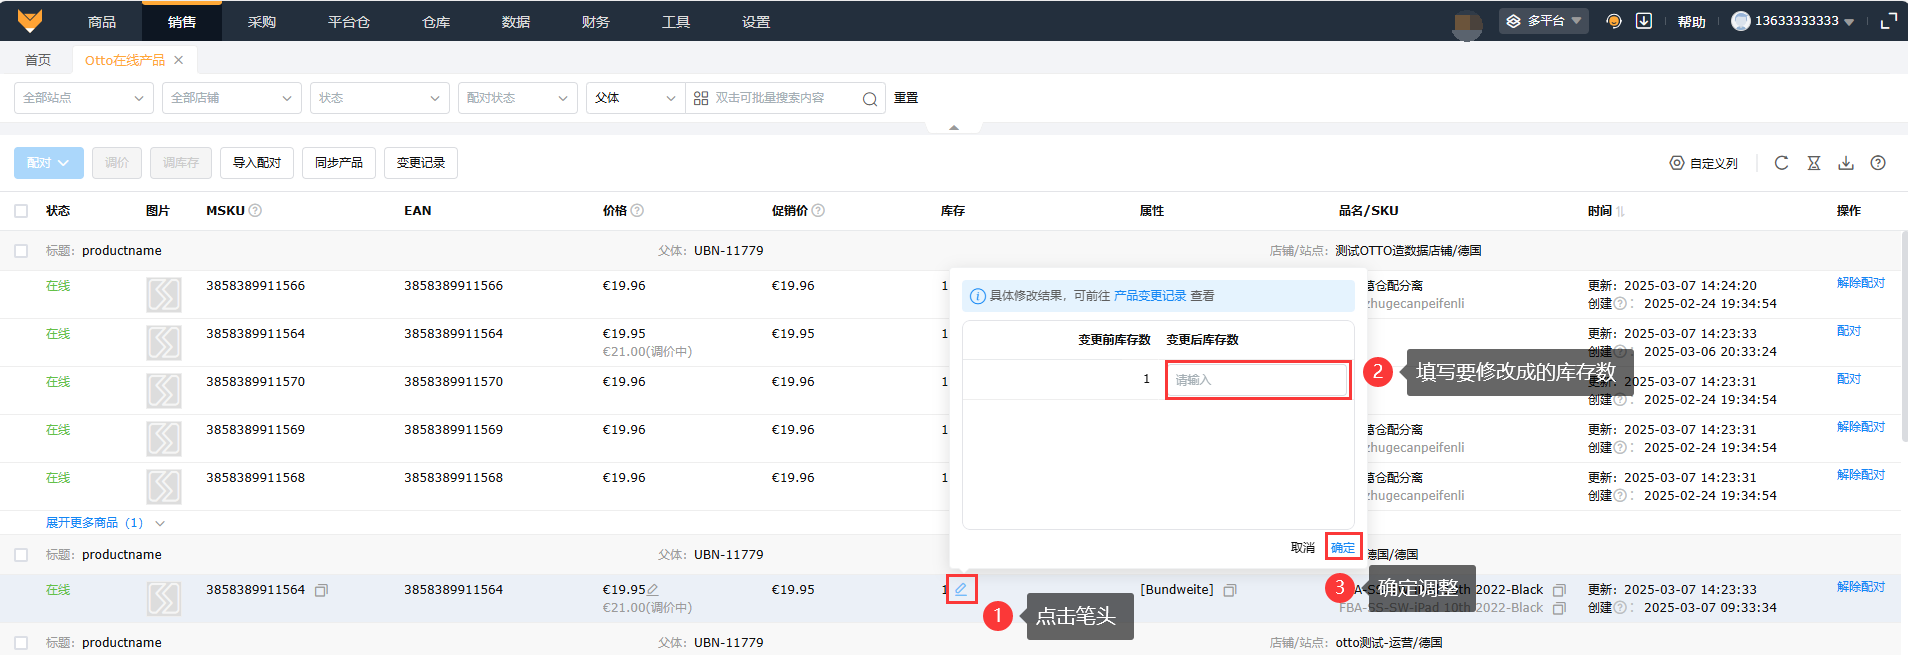Open the 产品变更记录 link in the popup

click(x=1150, y=296)
